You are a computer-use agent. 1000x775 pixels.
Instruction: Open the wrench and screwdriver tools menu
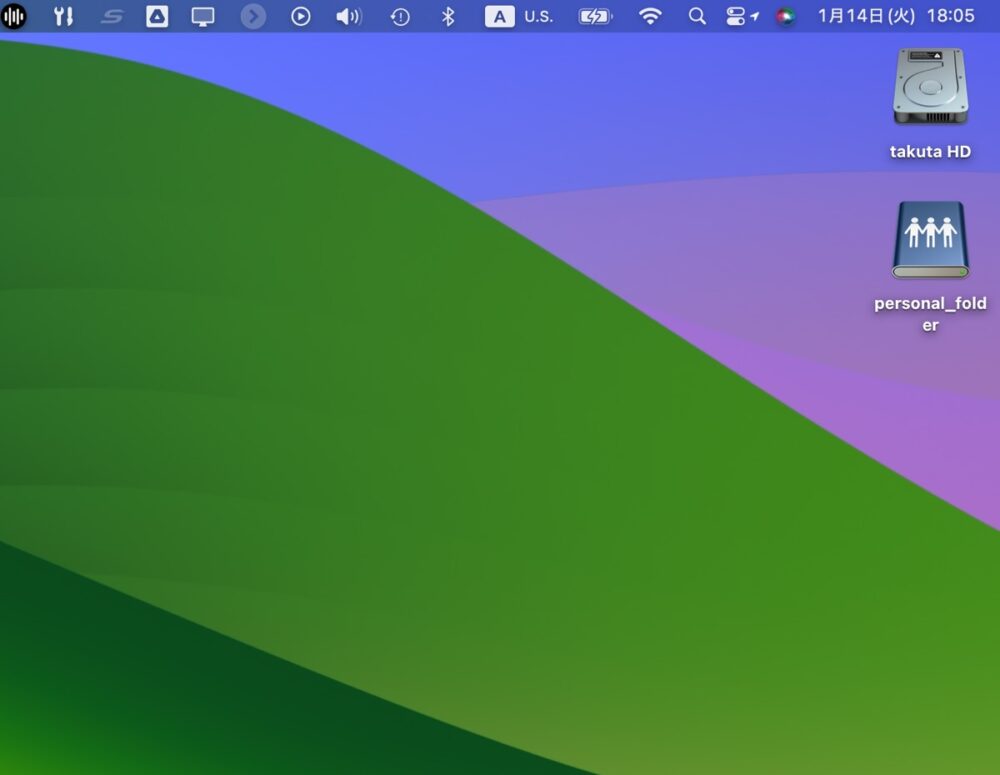(63, 16)
